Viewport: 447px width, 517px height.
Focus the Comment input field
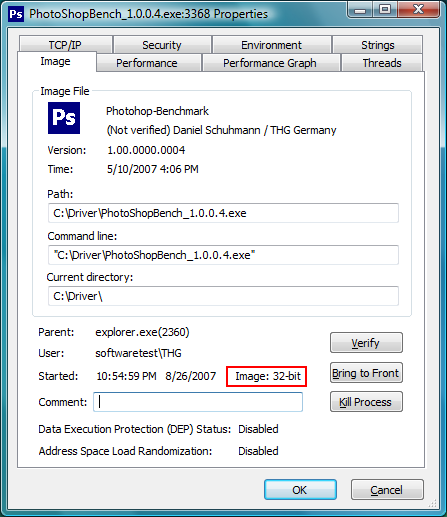[x=198, y=402]
